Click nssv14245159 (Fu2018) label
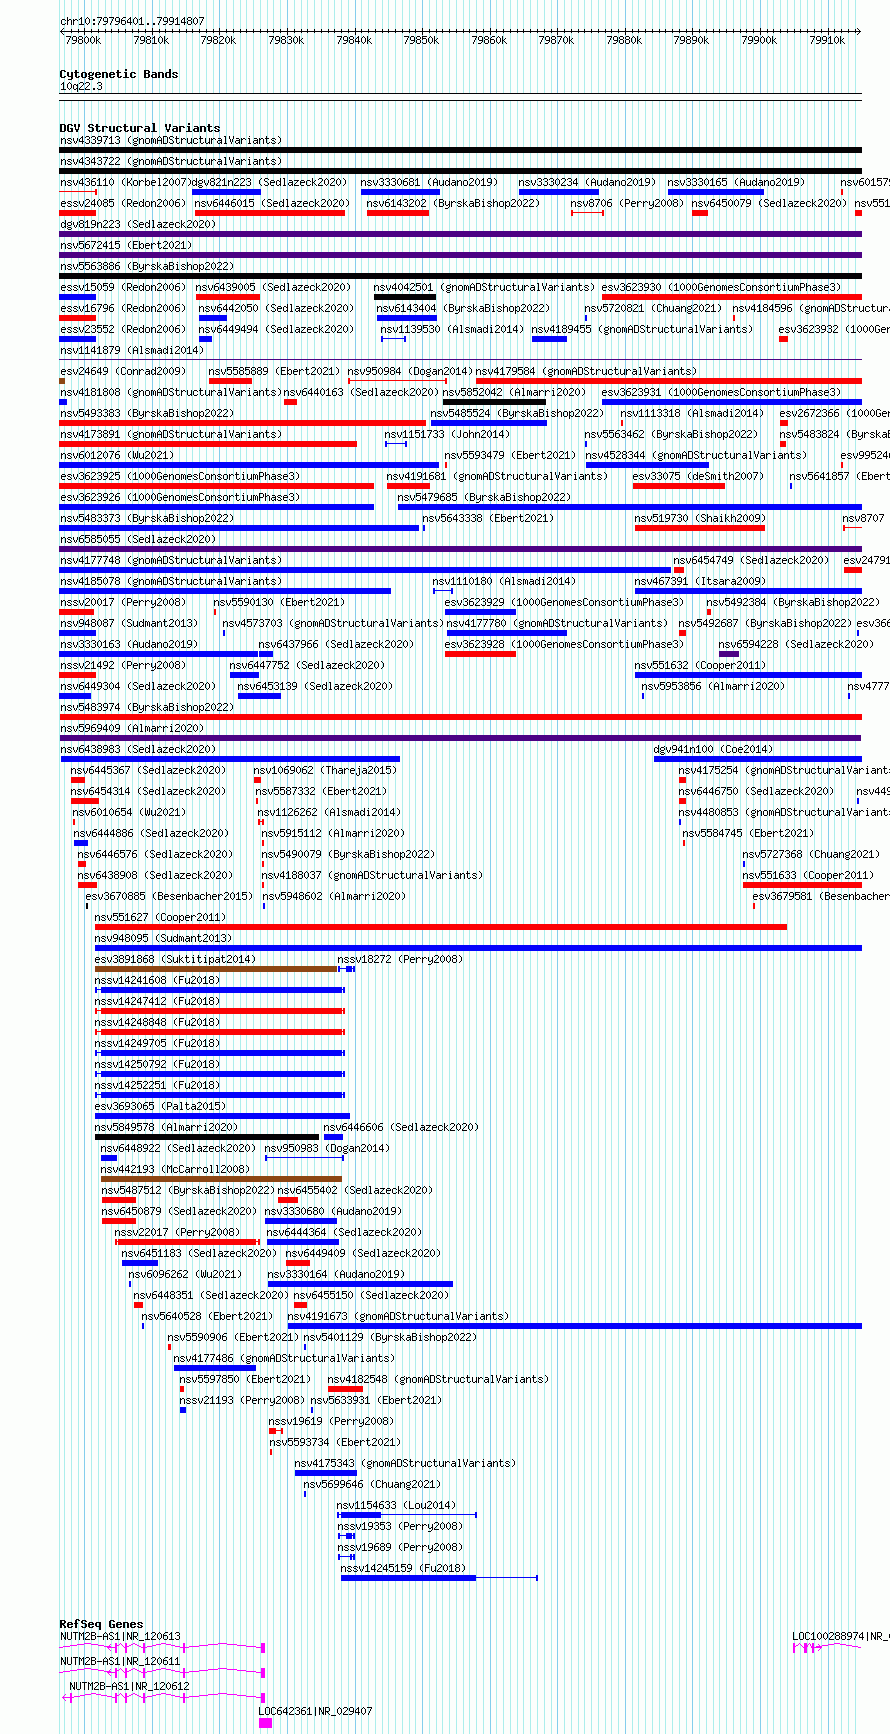This screenshot has height=1734, width=890. coord(403,1568)
